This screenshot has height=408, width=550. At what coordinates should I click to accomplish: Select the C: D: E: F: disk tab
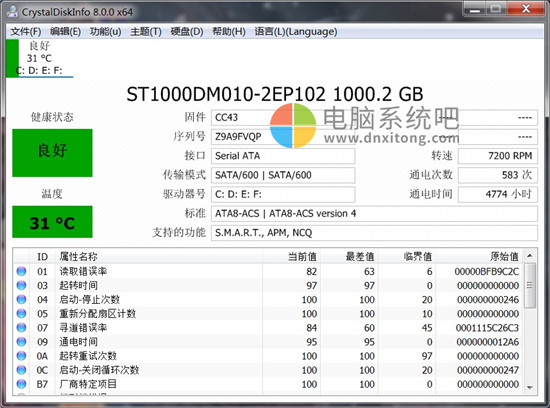click(40, 58)
